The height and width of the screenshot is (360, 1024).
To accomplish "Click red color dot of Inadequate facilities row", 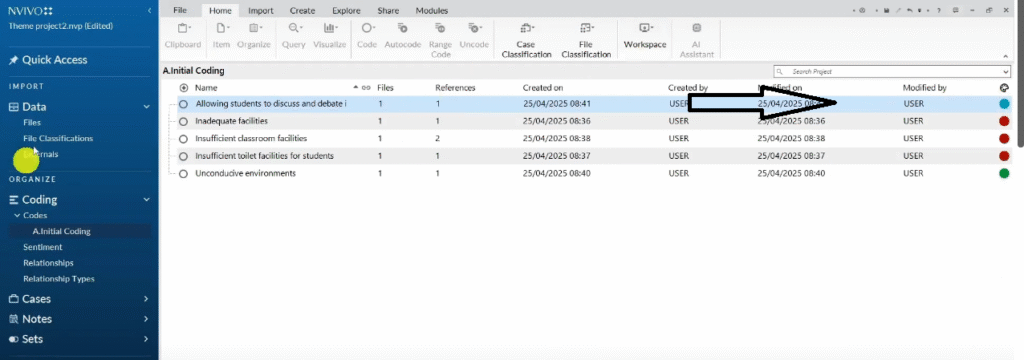I will pos(1004,122).
